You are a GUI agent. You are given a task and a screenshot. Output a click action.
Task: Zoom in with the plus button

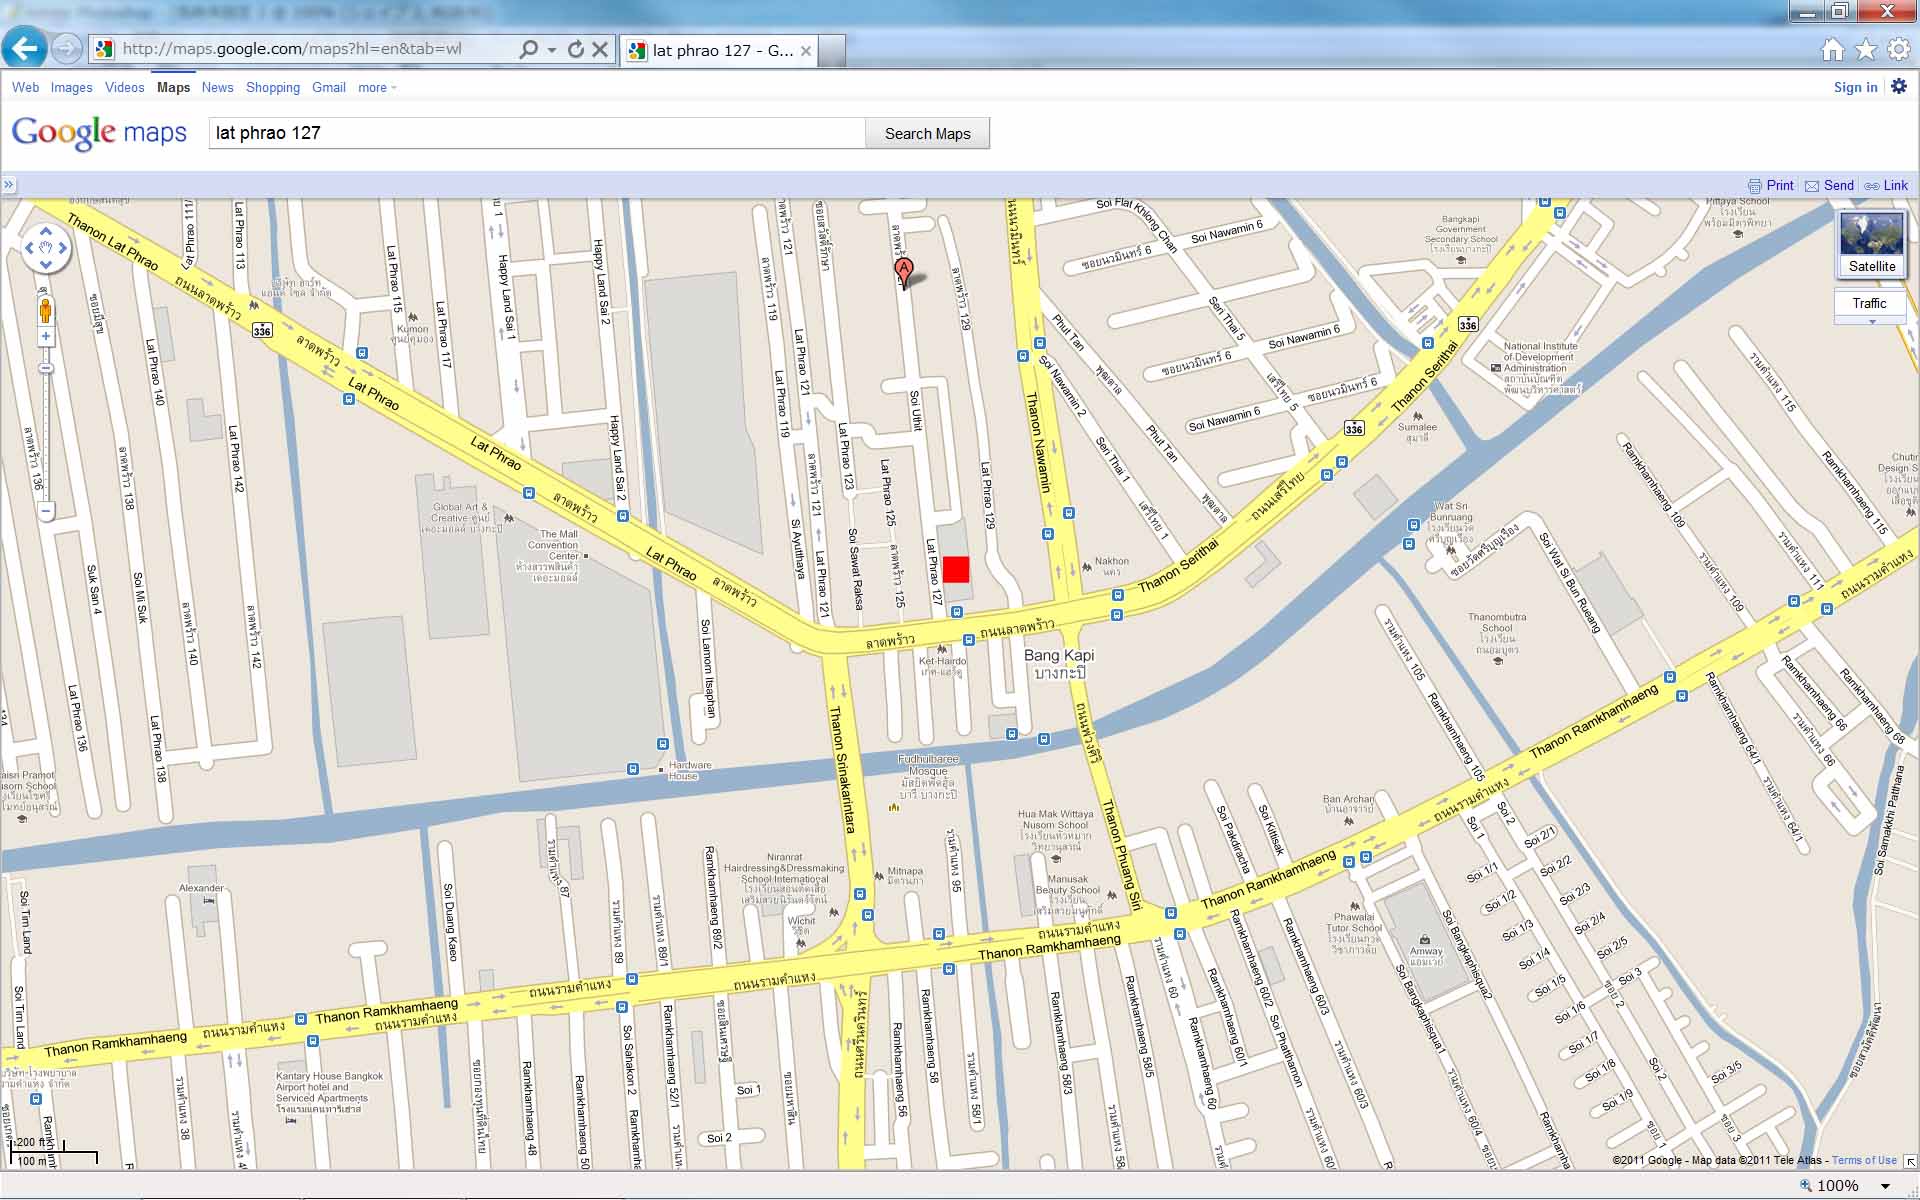click(46, 337)
